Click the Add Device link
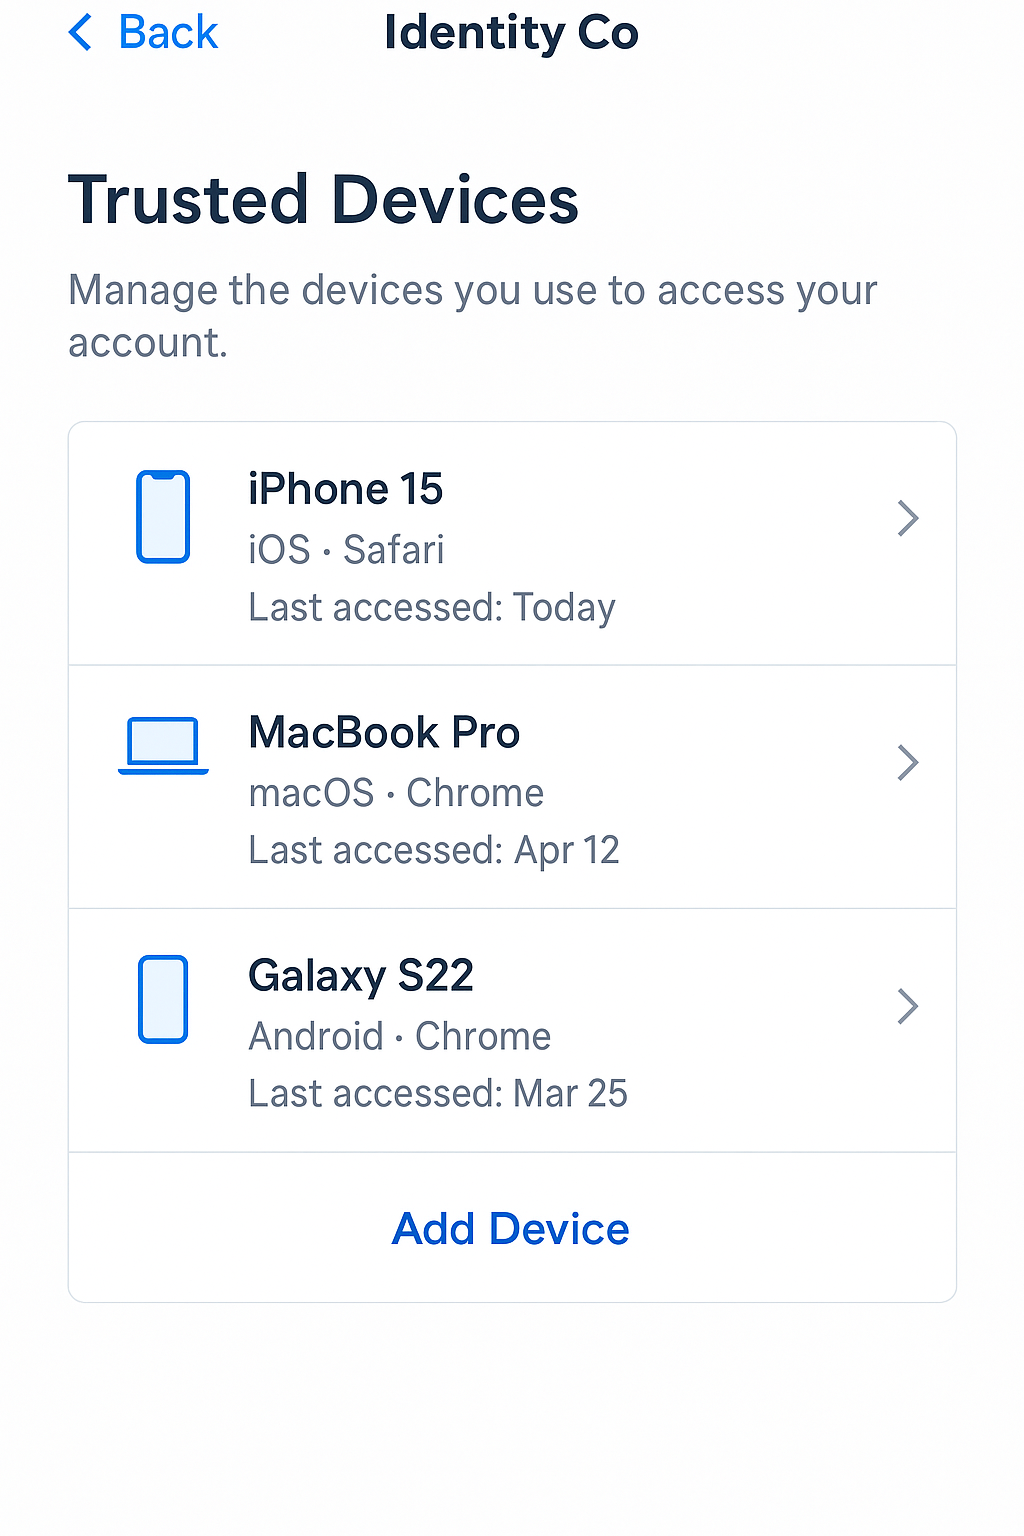 click(510, 1228)
